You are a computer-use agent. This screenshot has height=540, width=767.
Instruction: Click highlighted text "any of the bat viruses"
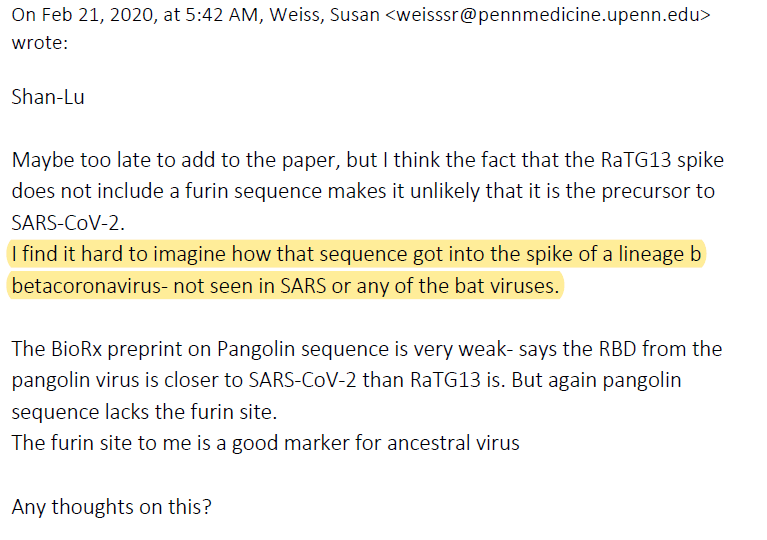pyautogui.click(x=471, y=286)
